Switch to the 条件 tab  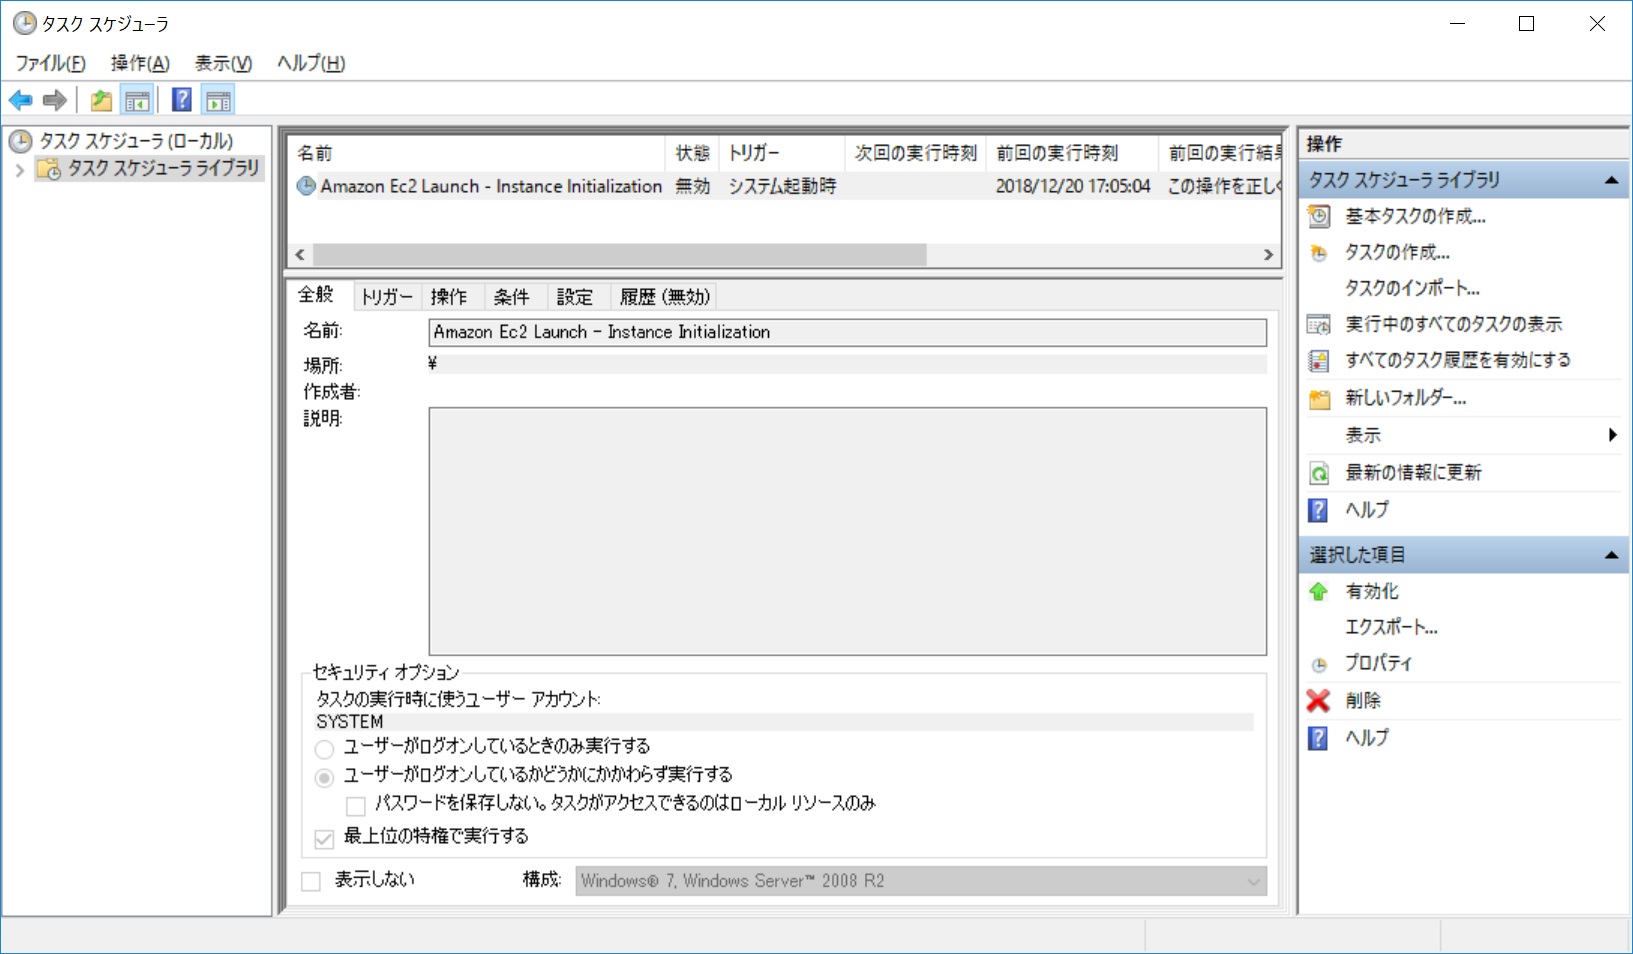click(x=511, y=297)
